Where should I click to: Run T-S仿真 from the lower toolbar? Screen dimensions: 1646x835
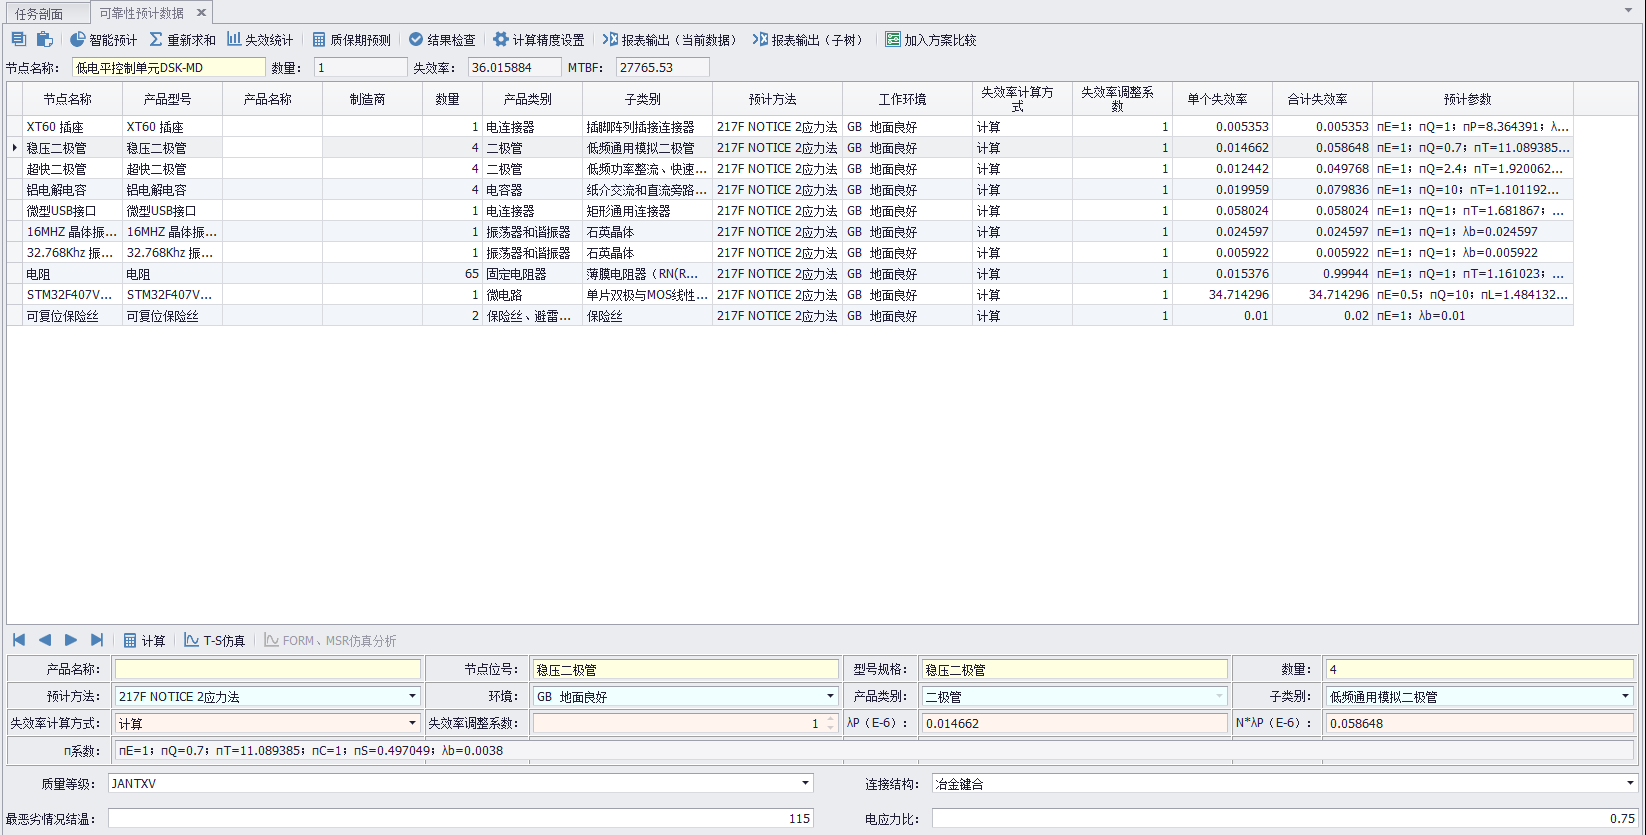tap(214, 641)
